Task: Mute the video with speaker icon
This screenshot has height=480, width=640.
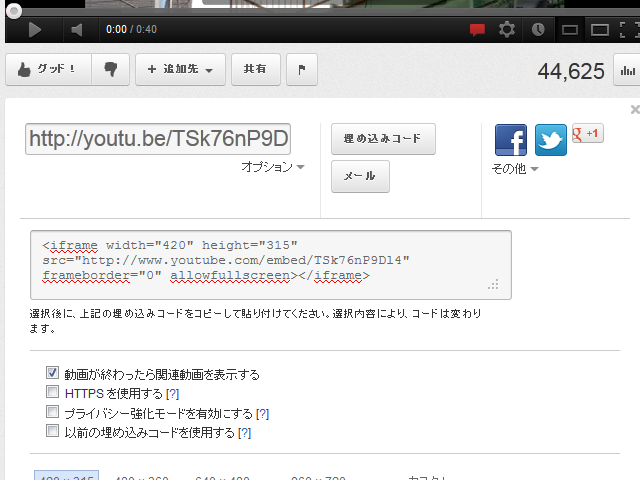Action: (77, 30)
